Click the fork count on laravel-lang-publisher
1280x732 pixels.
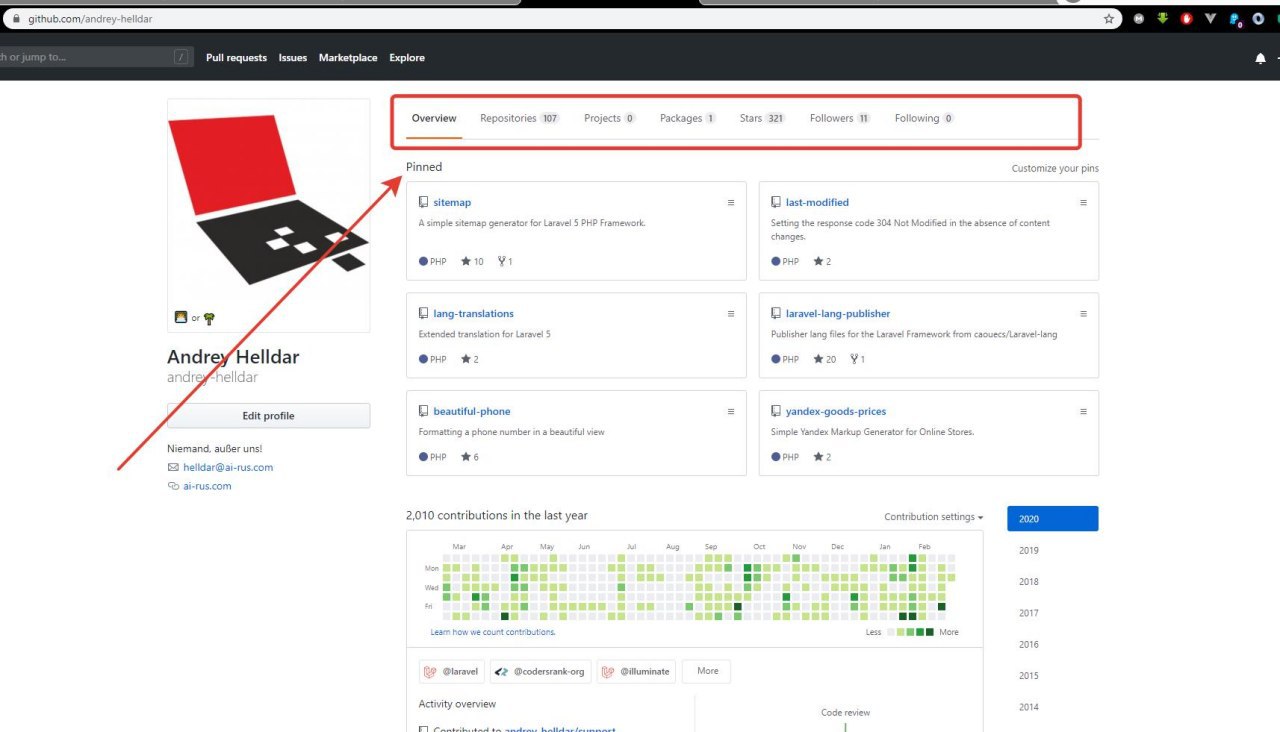click(x=858, y=359)
